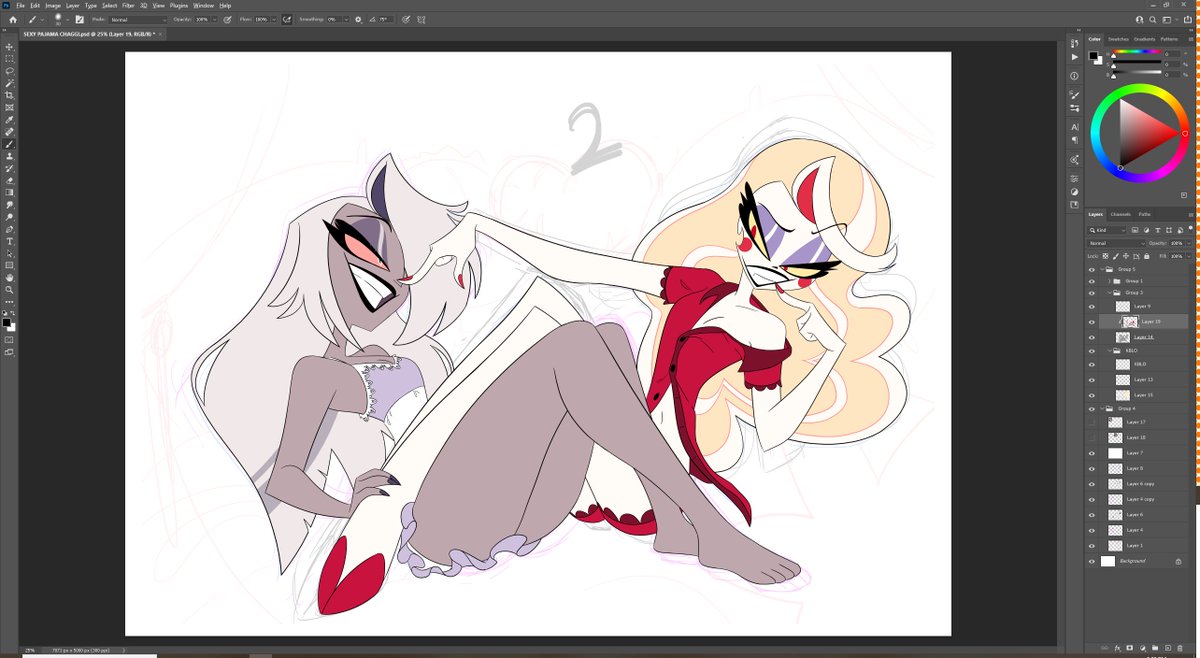Viewport: 1200px width, 658px height.
Task: Switch to the Paths tab
Action: (1144, 214)
